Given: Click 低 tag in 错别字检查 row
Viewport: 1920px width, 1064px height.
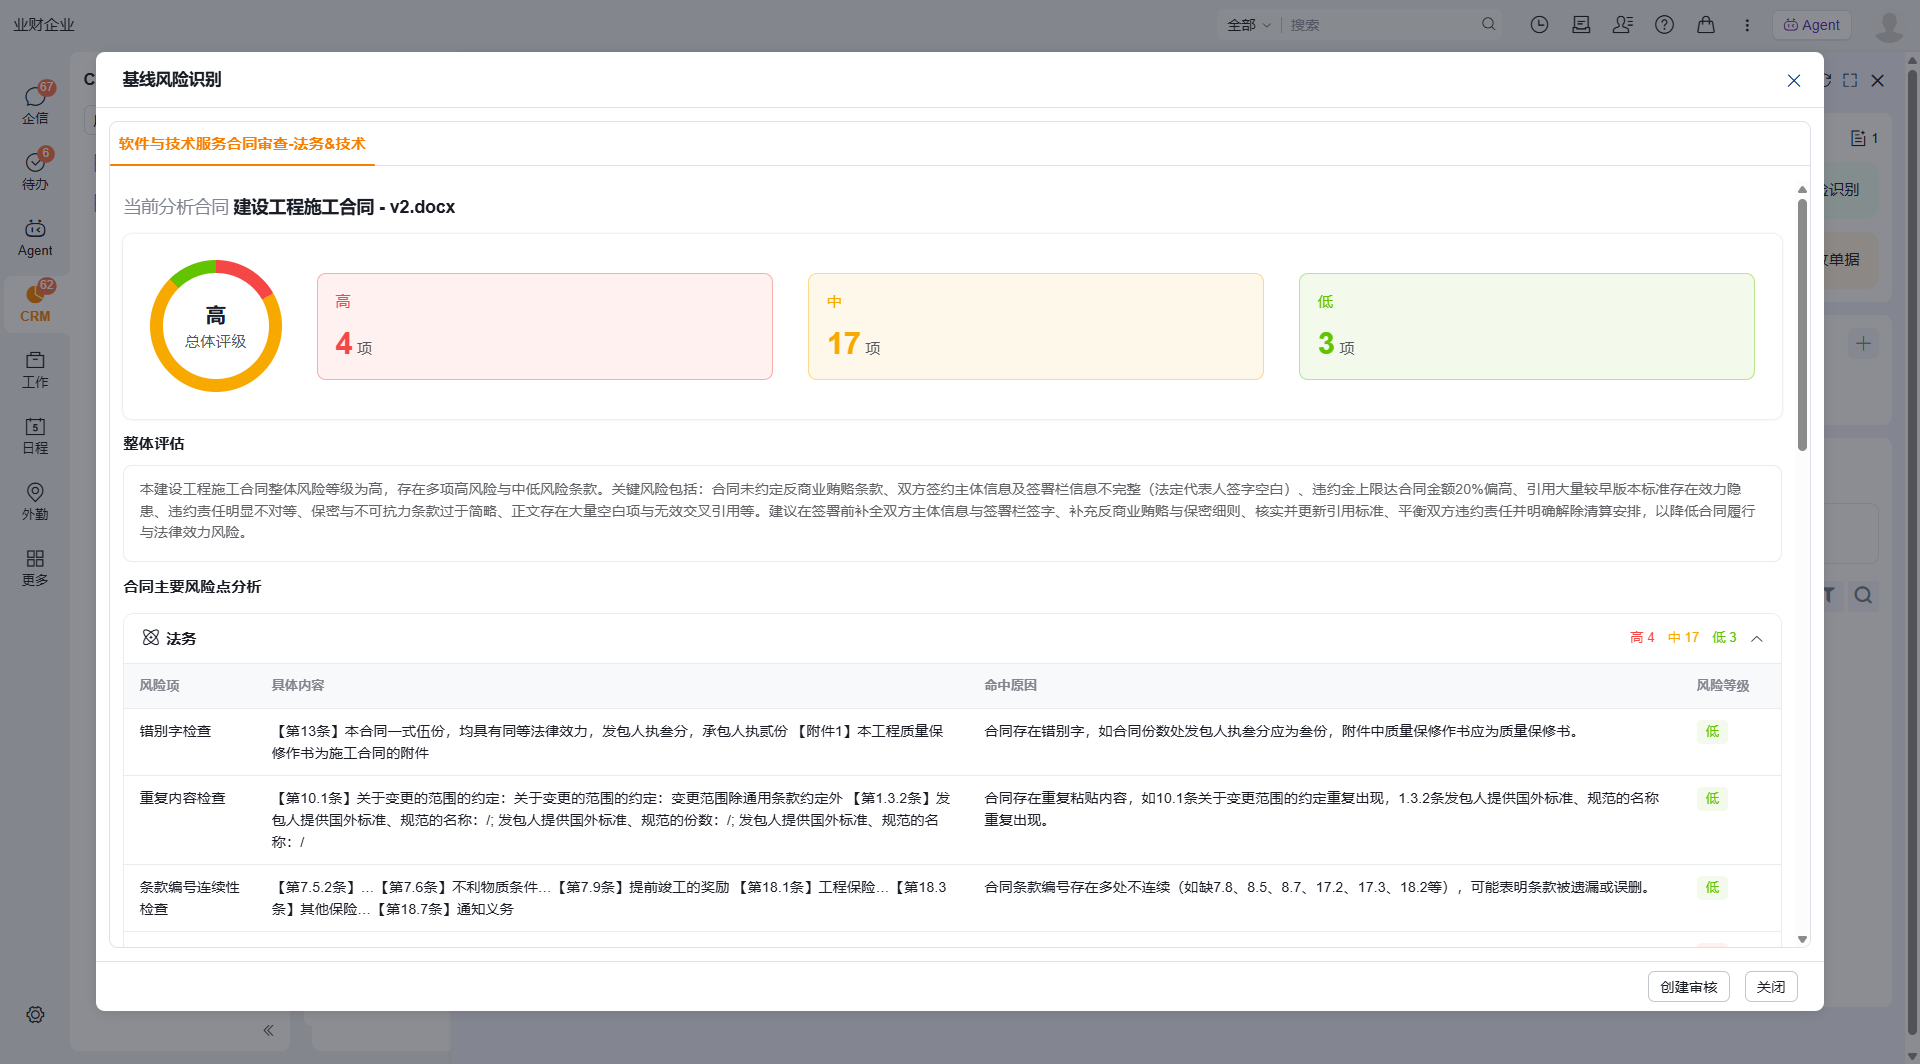Looking at the screenshot, I should 1712,731.
